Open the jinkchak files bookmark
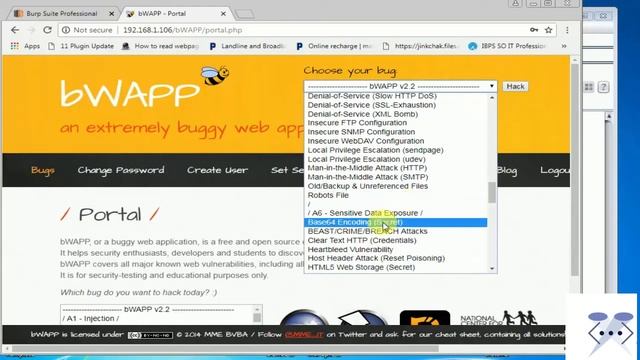The height and width of the screenshot is (360, 640). tap(420, 46)
